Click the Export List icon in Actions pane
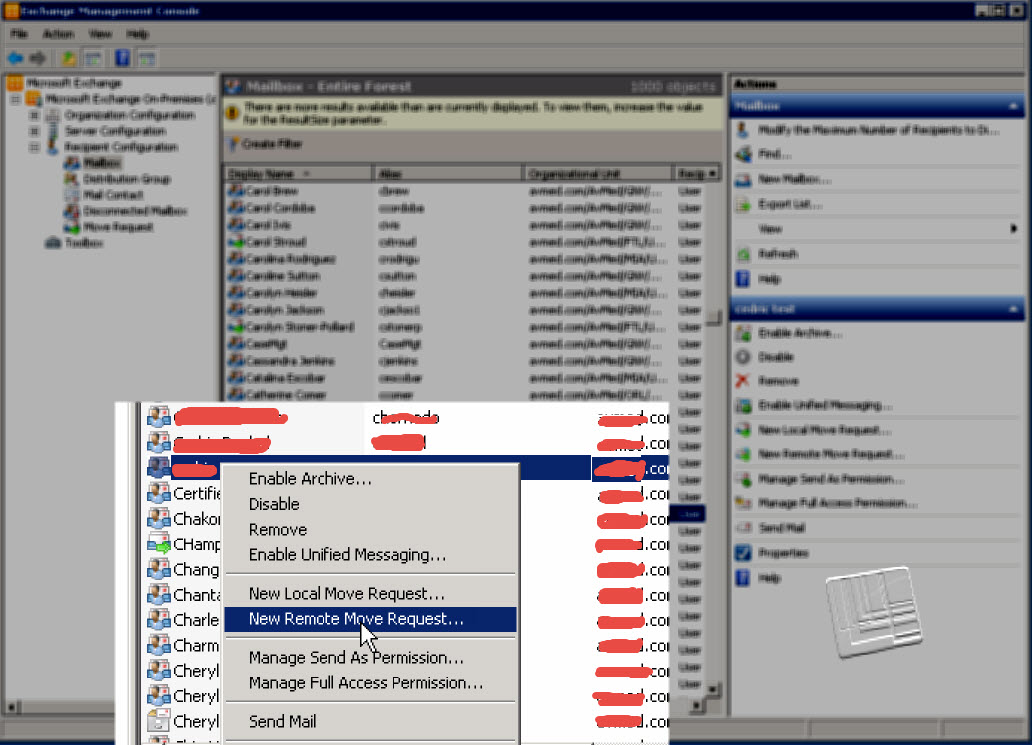 [743, 205]
